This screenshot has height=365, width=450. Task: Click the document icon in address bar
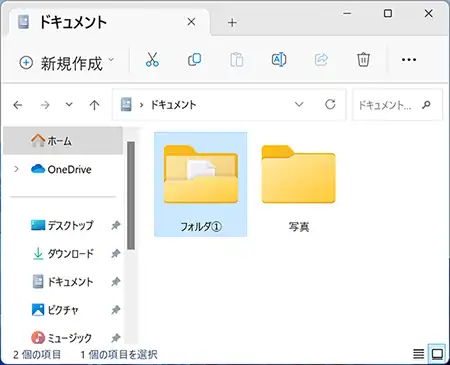126,104
